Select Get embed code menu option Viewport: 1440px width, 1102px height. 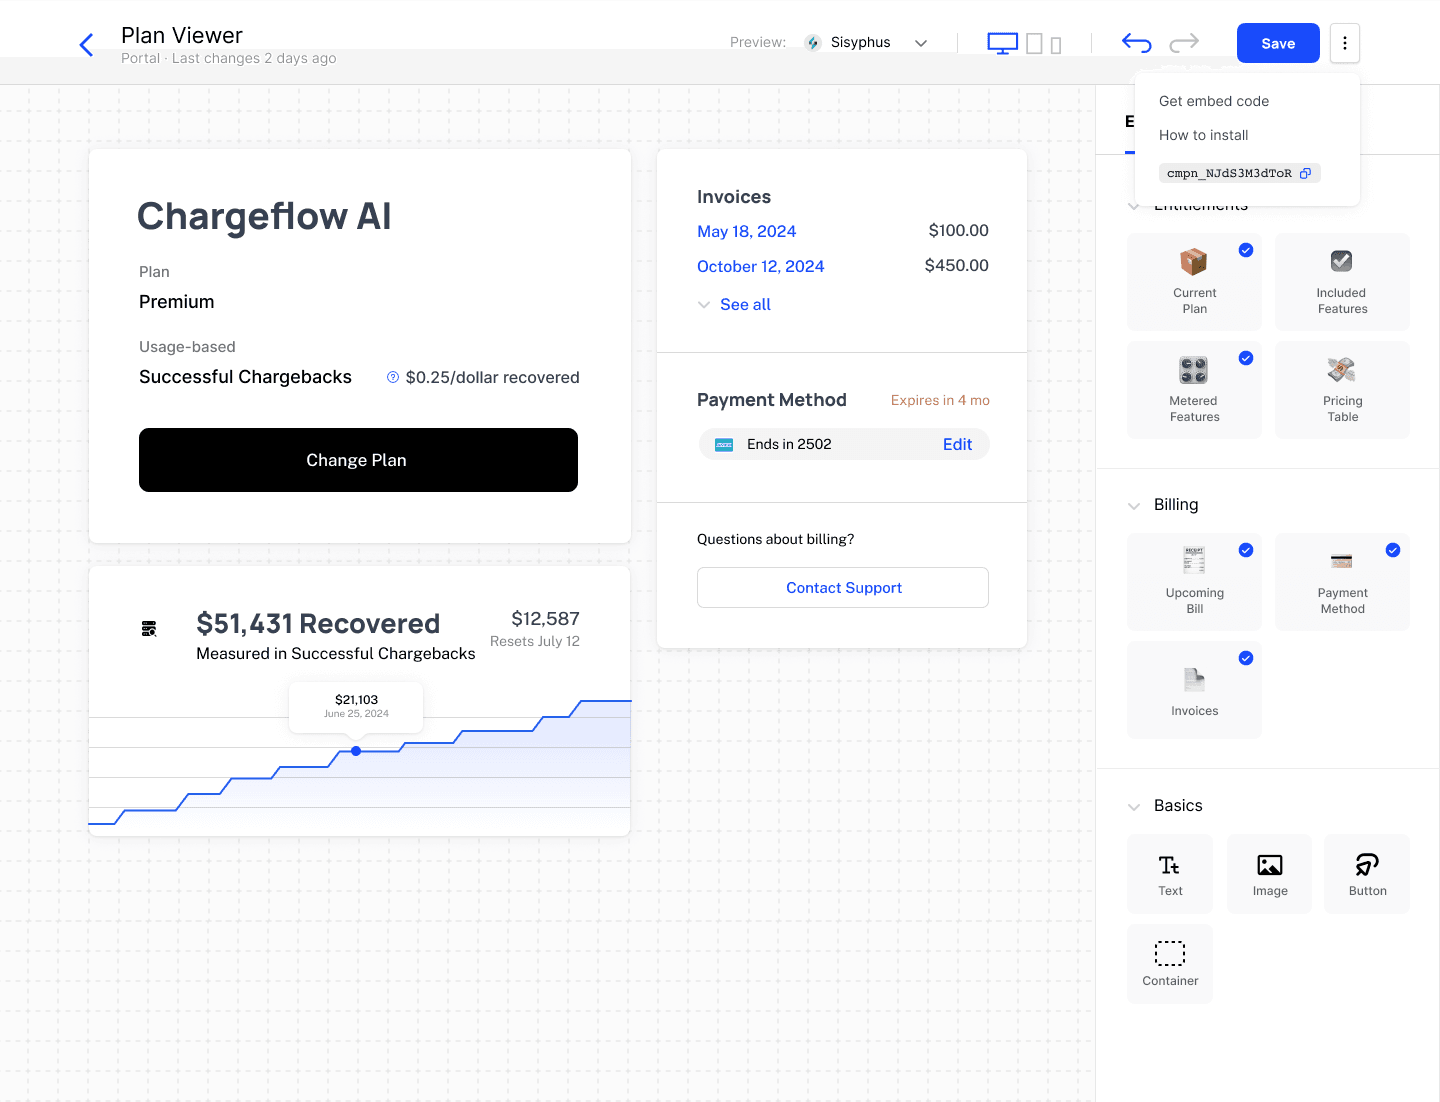click(x=1213, y=101)
